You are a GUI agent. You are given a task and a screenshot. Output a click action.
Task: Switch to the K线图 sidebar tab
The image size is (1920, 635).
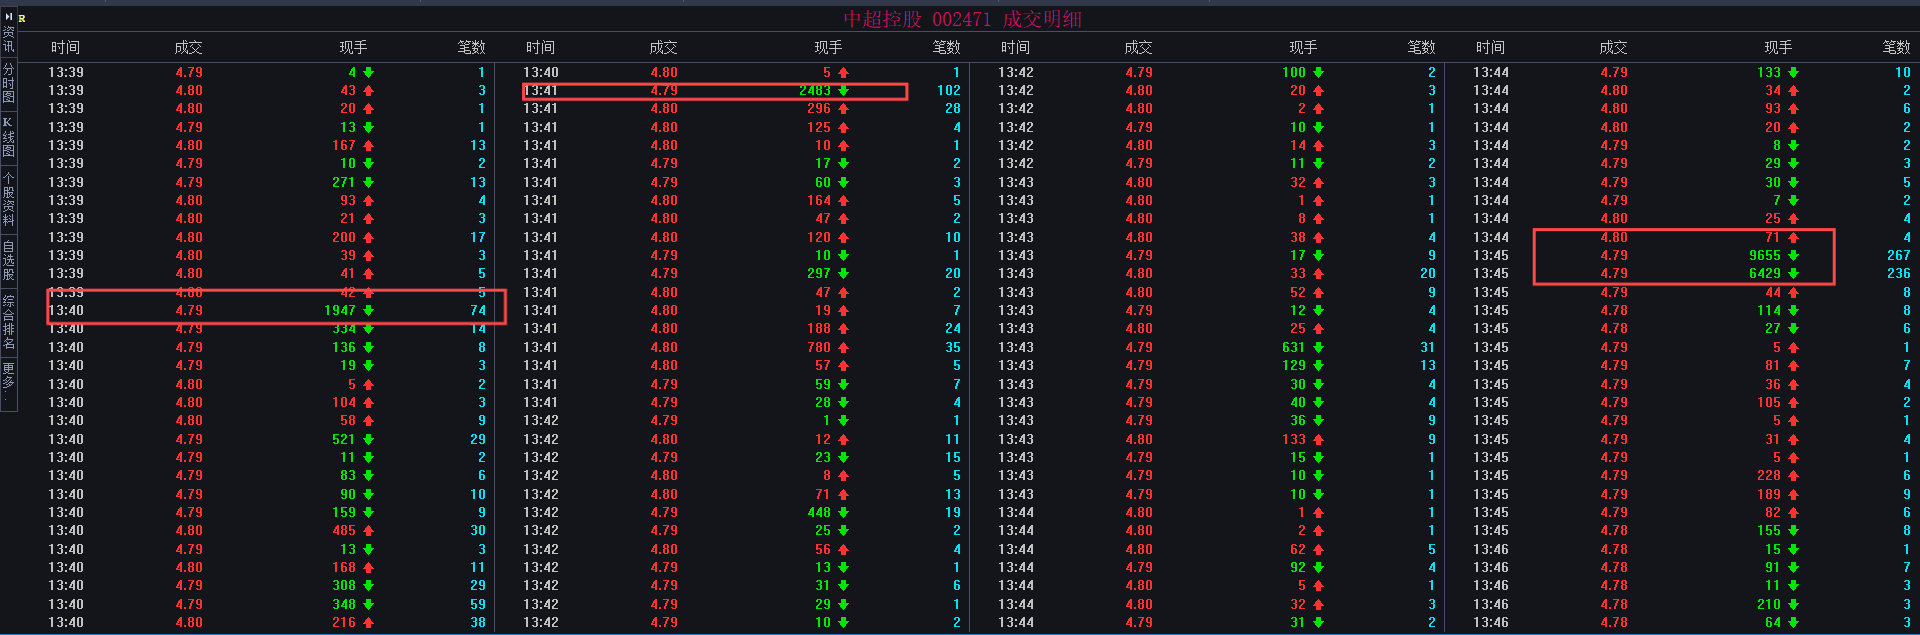[8, 137]
